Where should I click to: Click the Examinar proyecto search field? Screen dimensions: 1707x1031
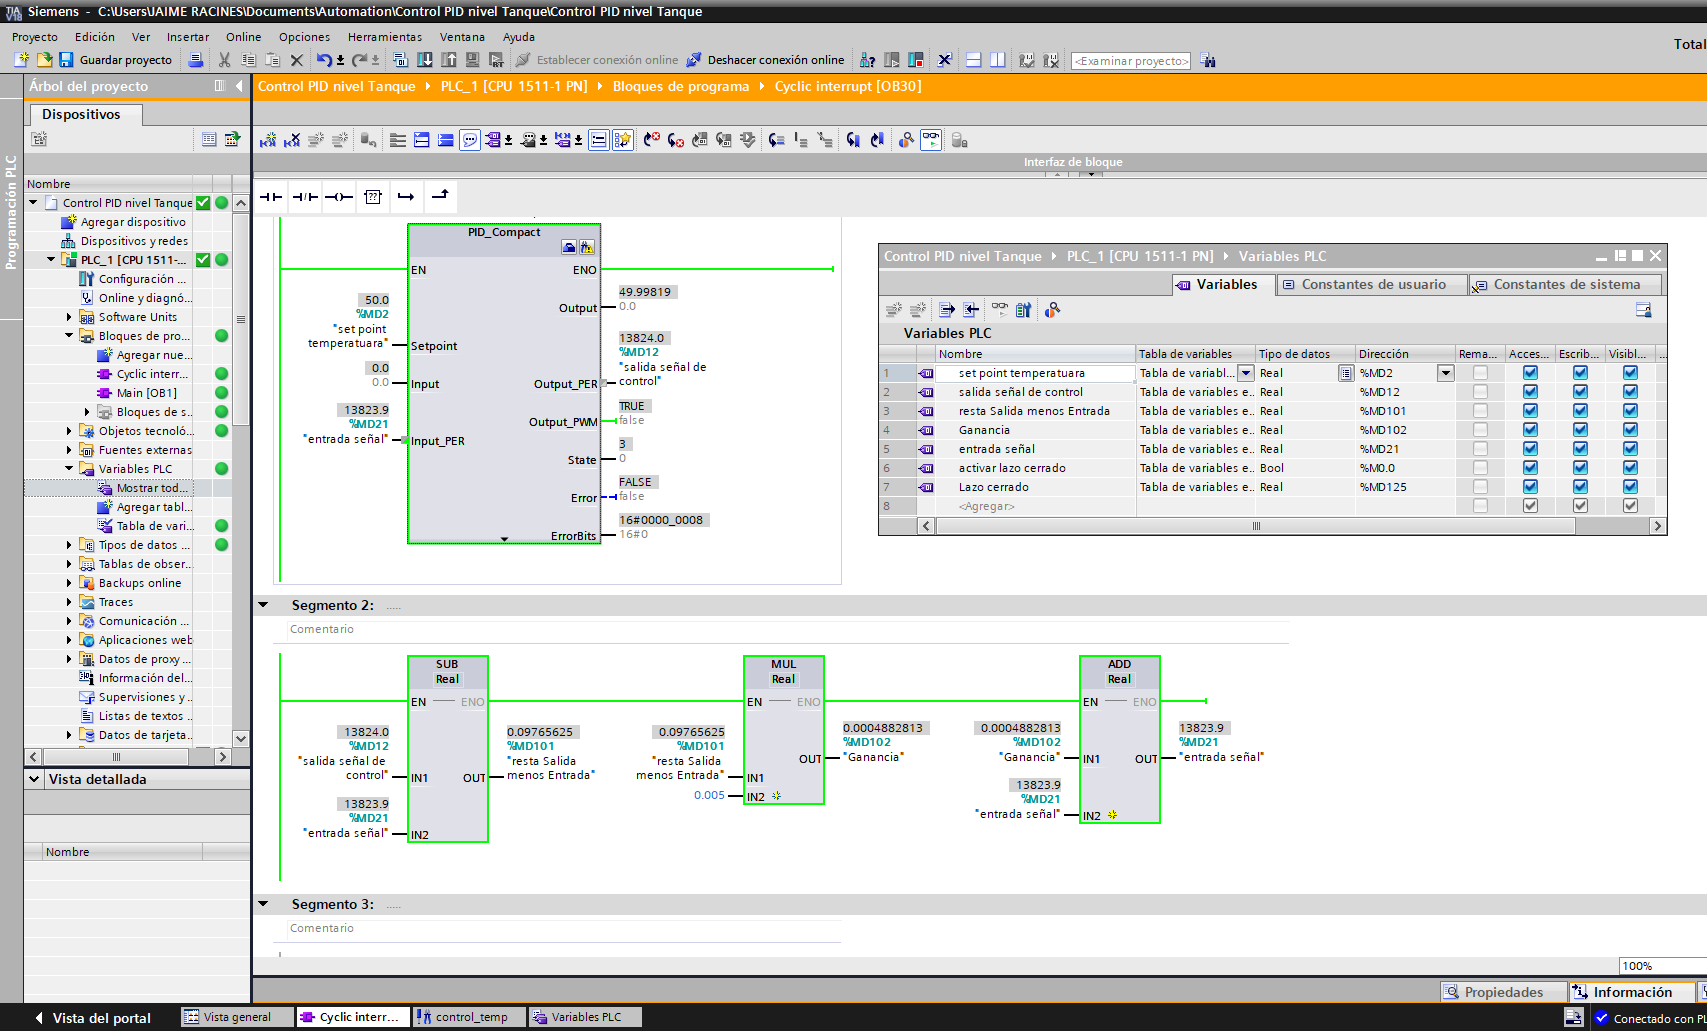[x=1130, y=61]
